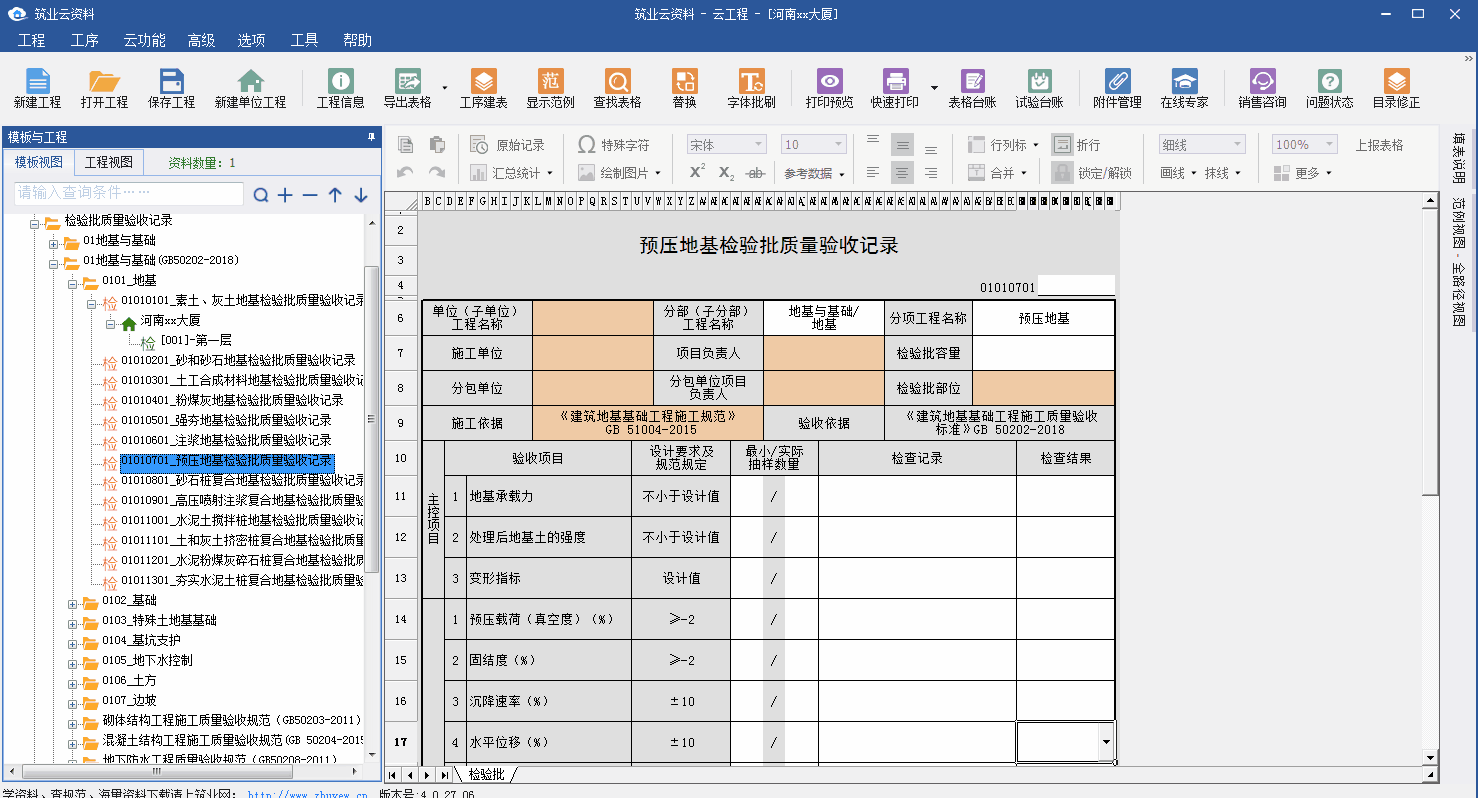Click the 保存工程 (Save Project) icon
Viewport: 1478px width, 798px height.
point(171,88)
